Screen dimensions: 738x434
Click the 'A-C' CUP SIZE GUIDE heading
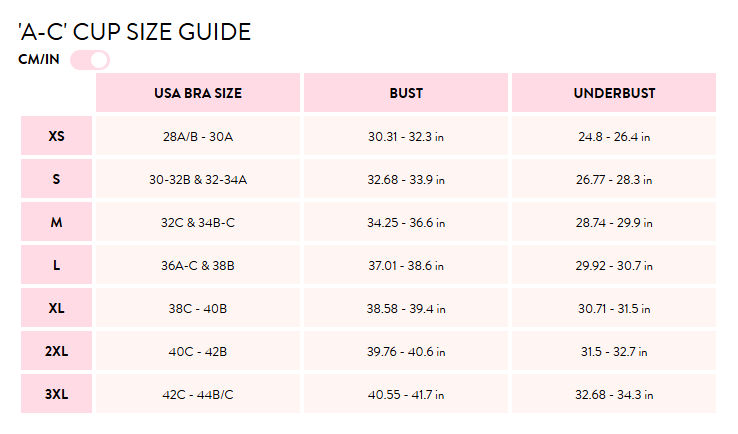tap(135, 32)
